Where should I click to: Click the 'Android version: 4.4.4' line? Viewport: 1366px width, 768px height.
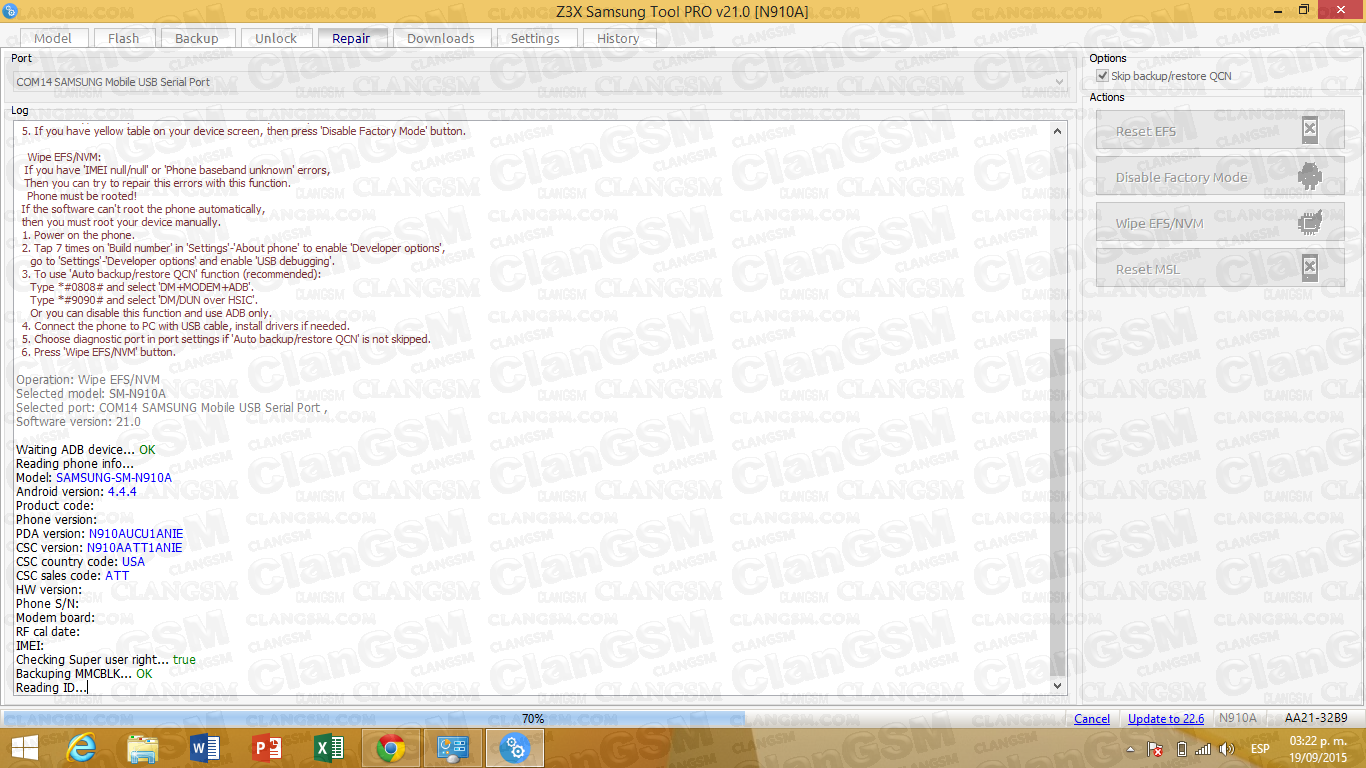tap(76, 492)
